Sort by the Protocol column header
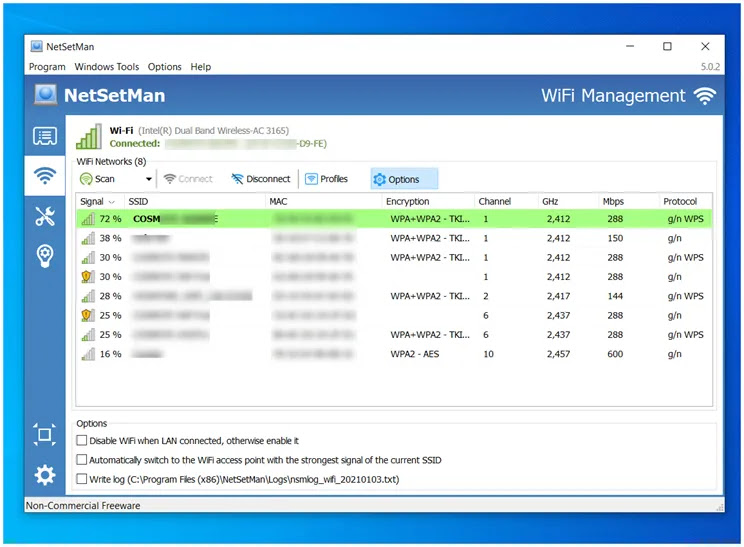744x547 pixels. click(x=686, y=201)
